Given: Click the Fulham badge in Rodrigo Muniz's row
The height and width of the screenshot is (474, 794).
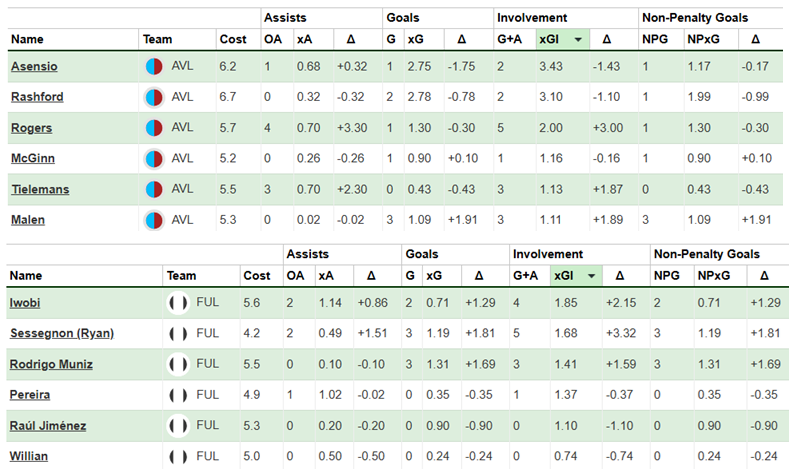Looking at the screenshot, I should tap(178, 364).
